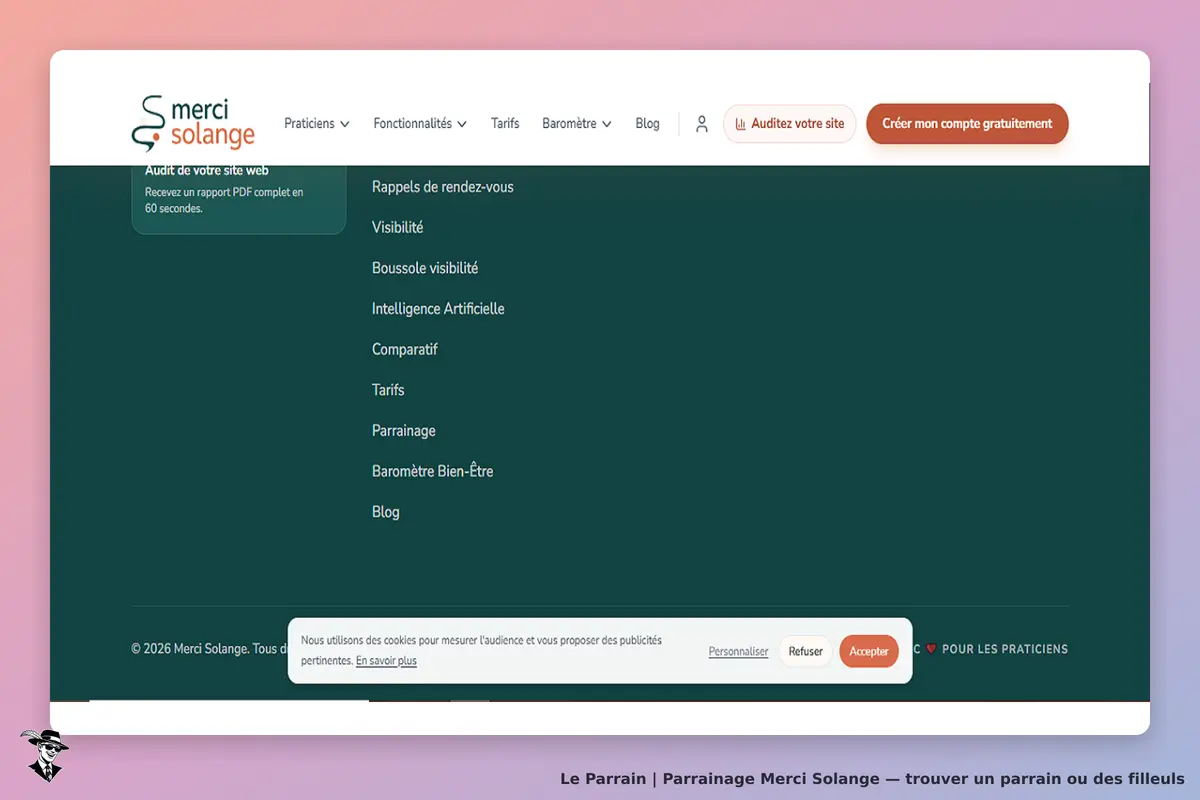The width and height of the screenshot is (1200, 800).
Task: Open Intelligence Artificielle footer link
Action: pos(438,309)
